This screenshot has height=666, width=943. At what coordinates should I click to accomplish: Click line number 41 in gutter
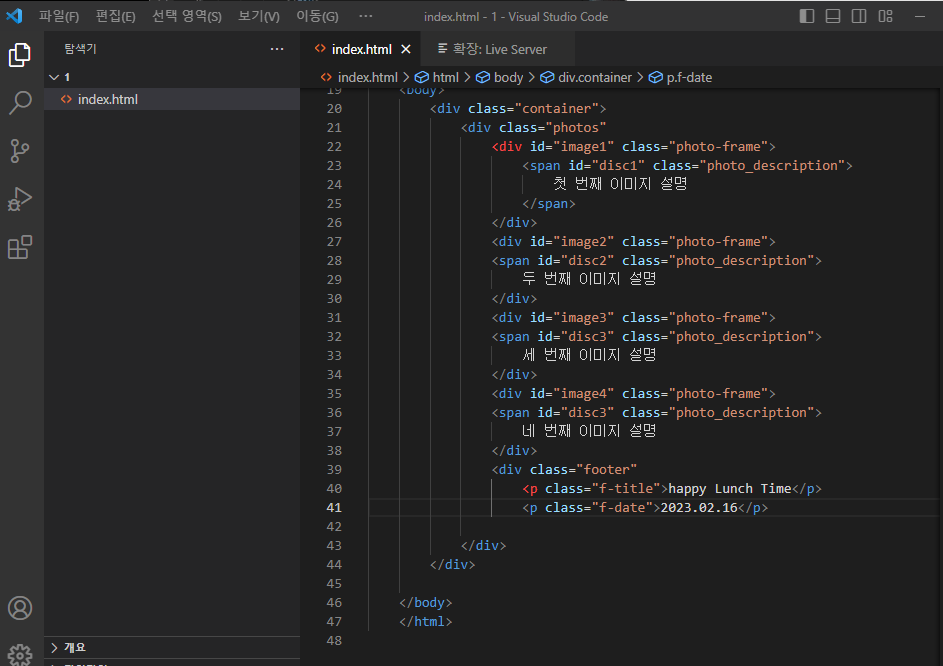pos(334,507)
